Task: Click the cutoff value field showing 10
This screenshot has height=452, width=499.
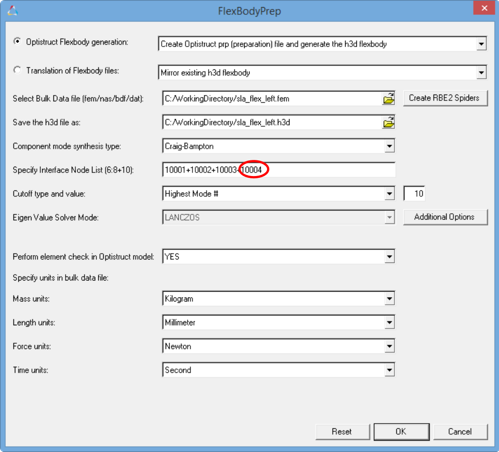Action: [x=414, y=194]
